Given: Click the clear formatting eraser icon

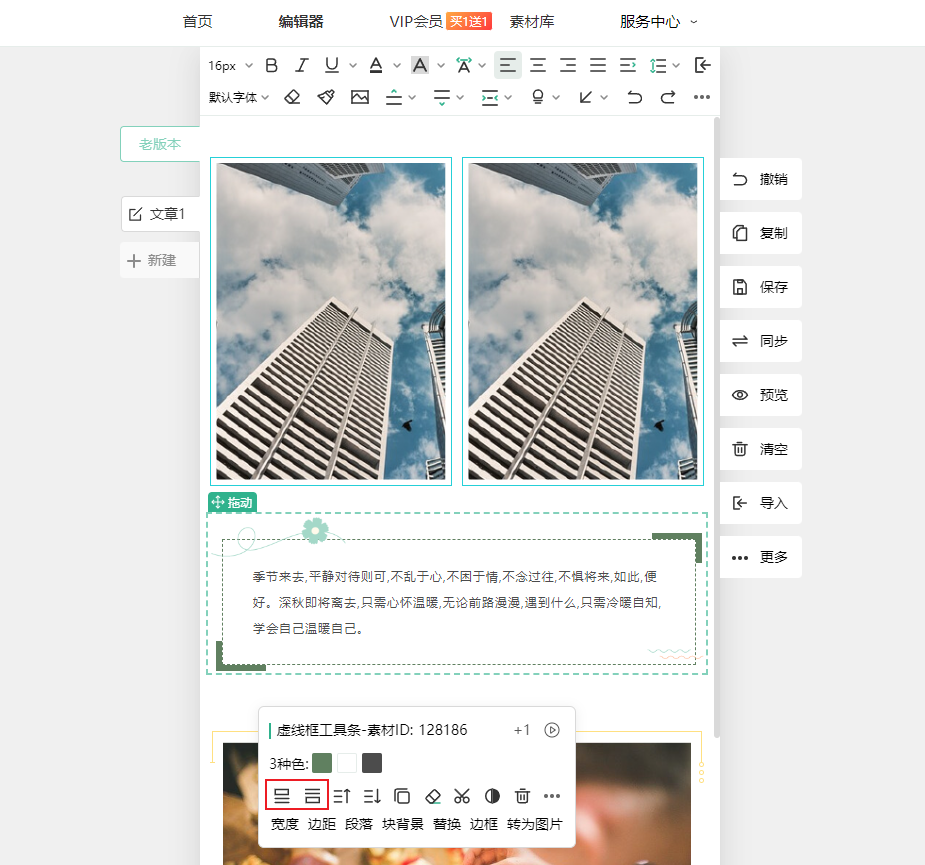Looking at the screenshot, I should click(x=292, y=97).
